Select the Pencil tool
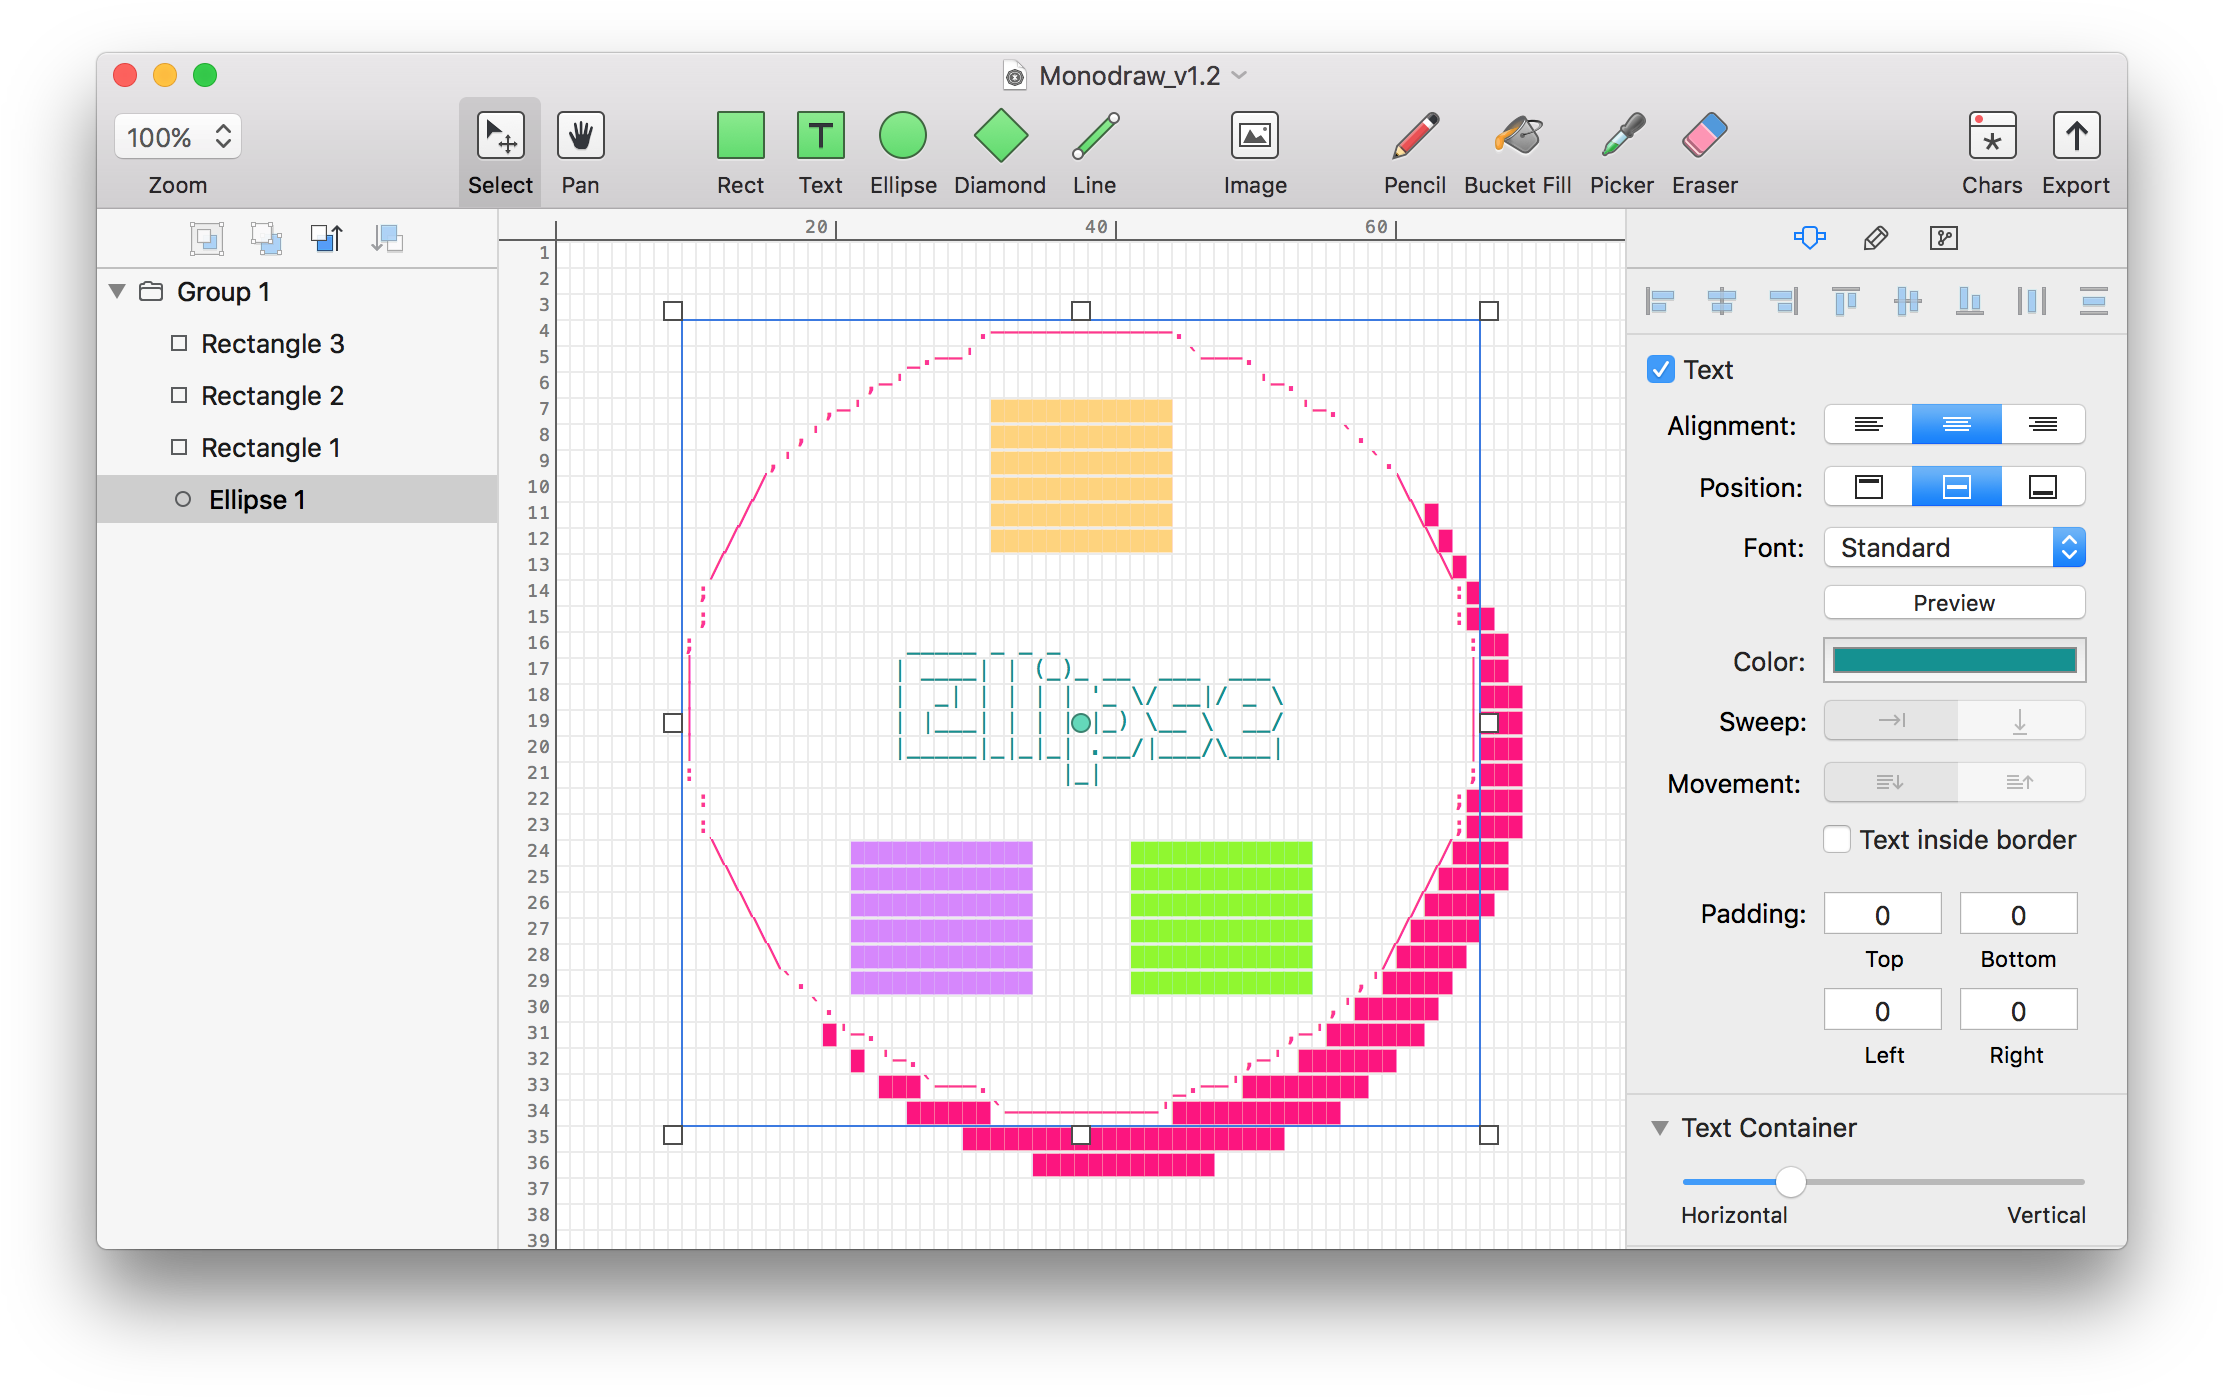 pos(1414,137)
